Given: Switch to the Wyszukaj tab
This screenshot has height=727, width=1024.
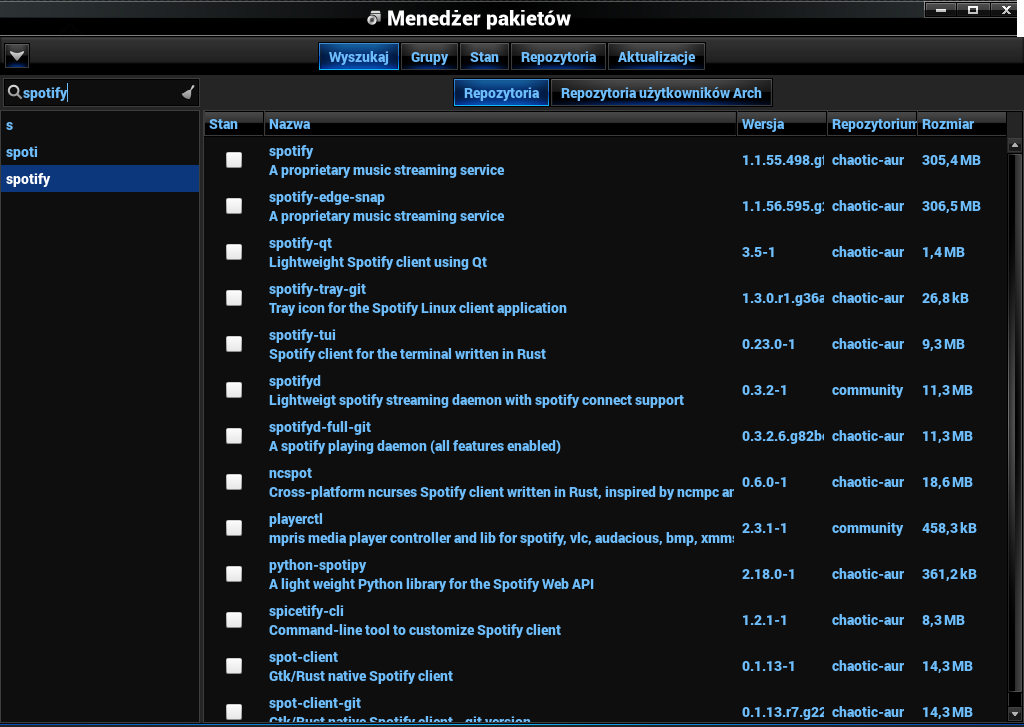Looking at the screenshot, I should point(359,57).
